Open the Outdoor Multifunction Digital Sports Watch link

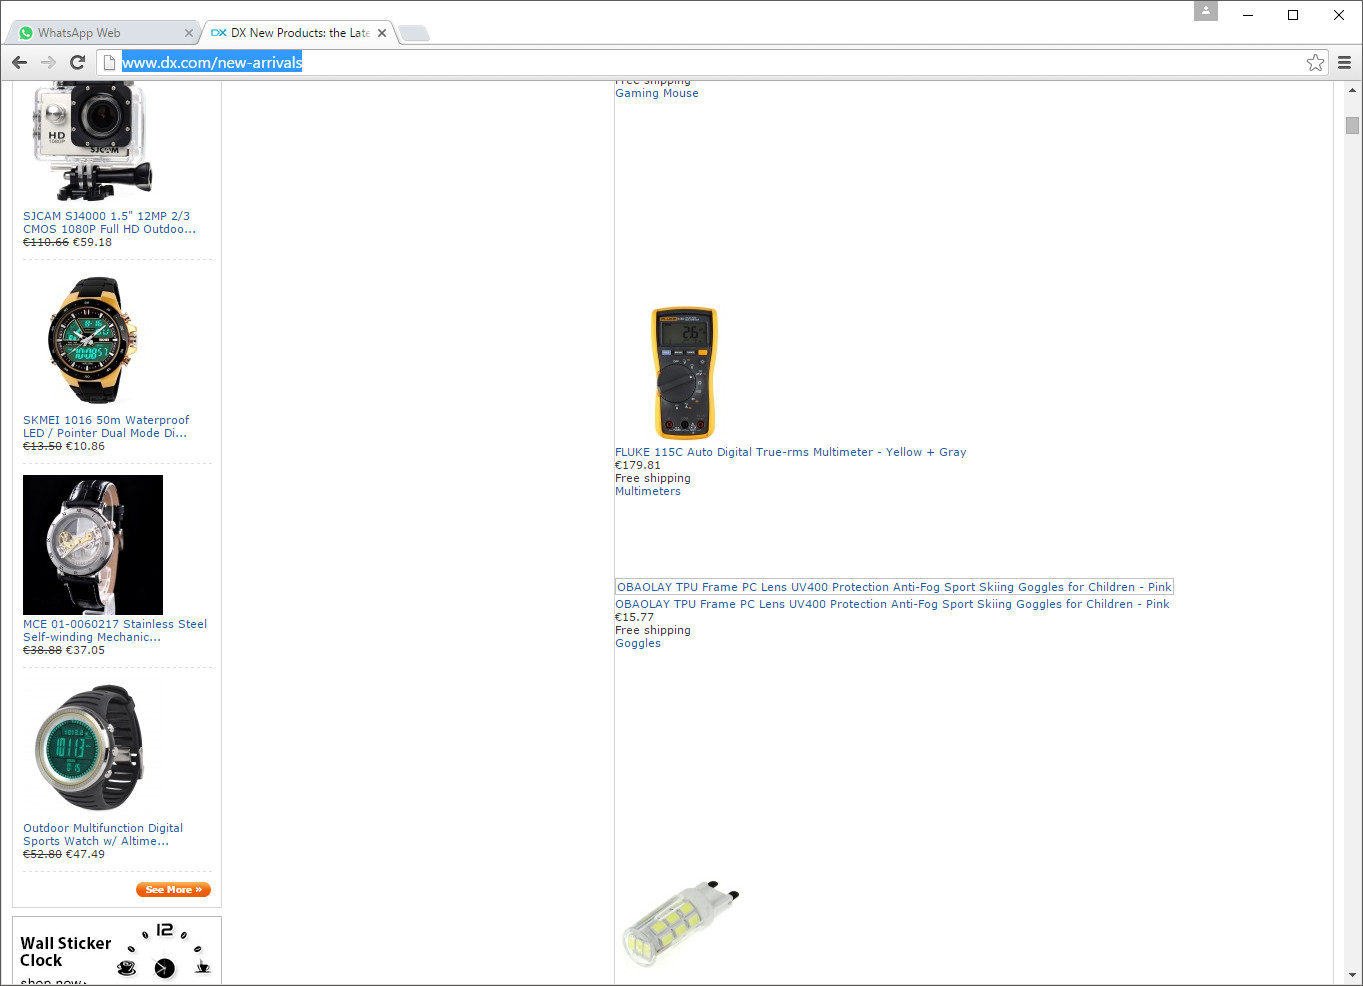click(103, 834)
